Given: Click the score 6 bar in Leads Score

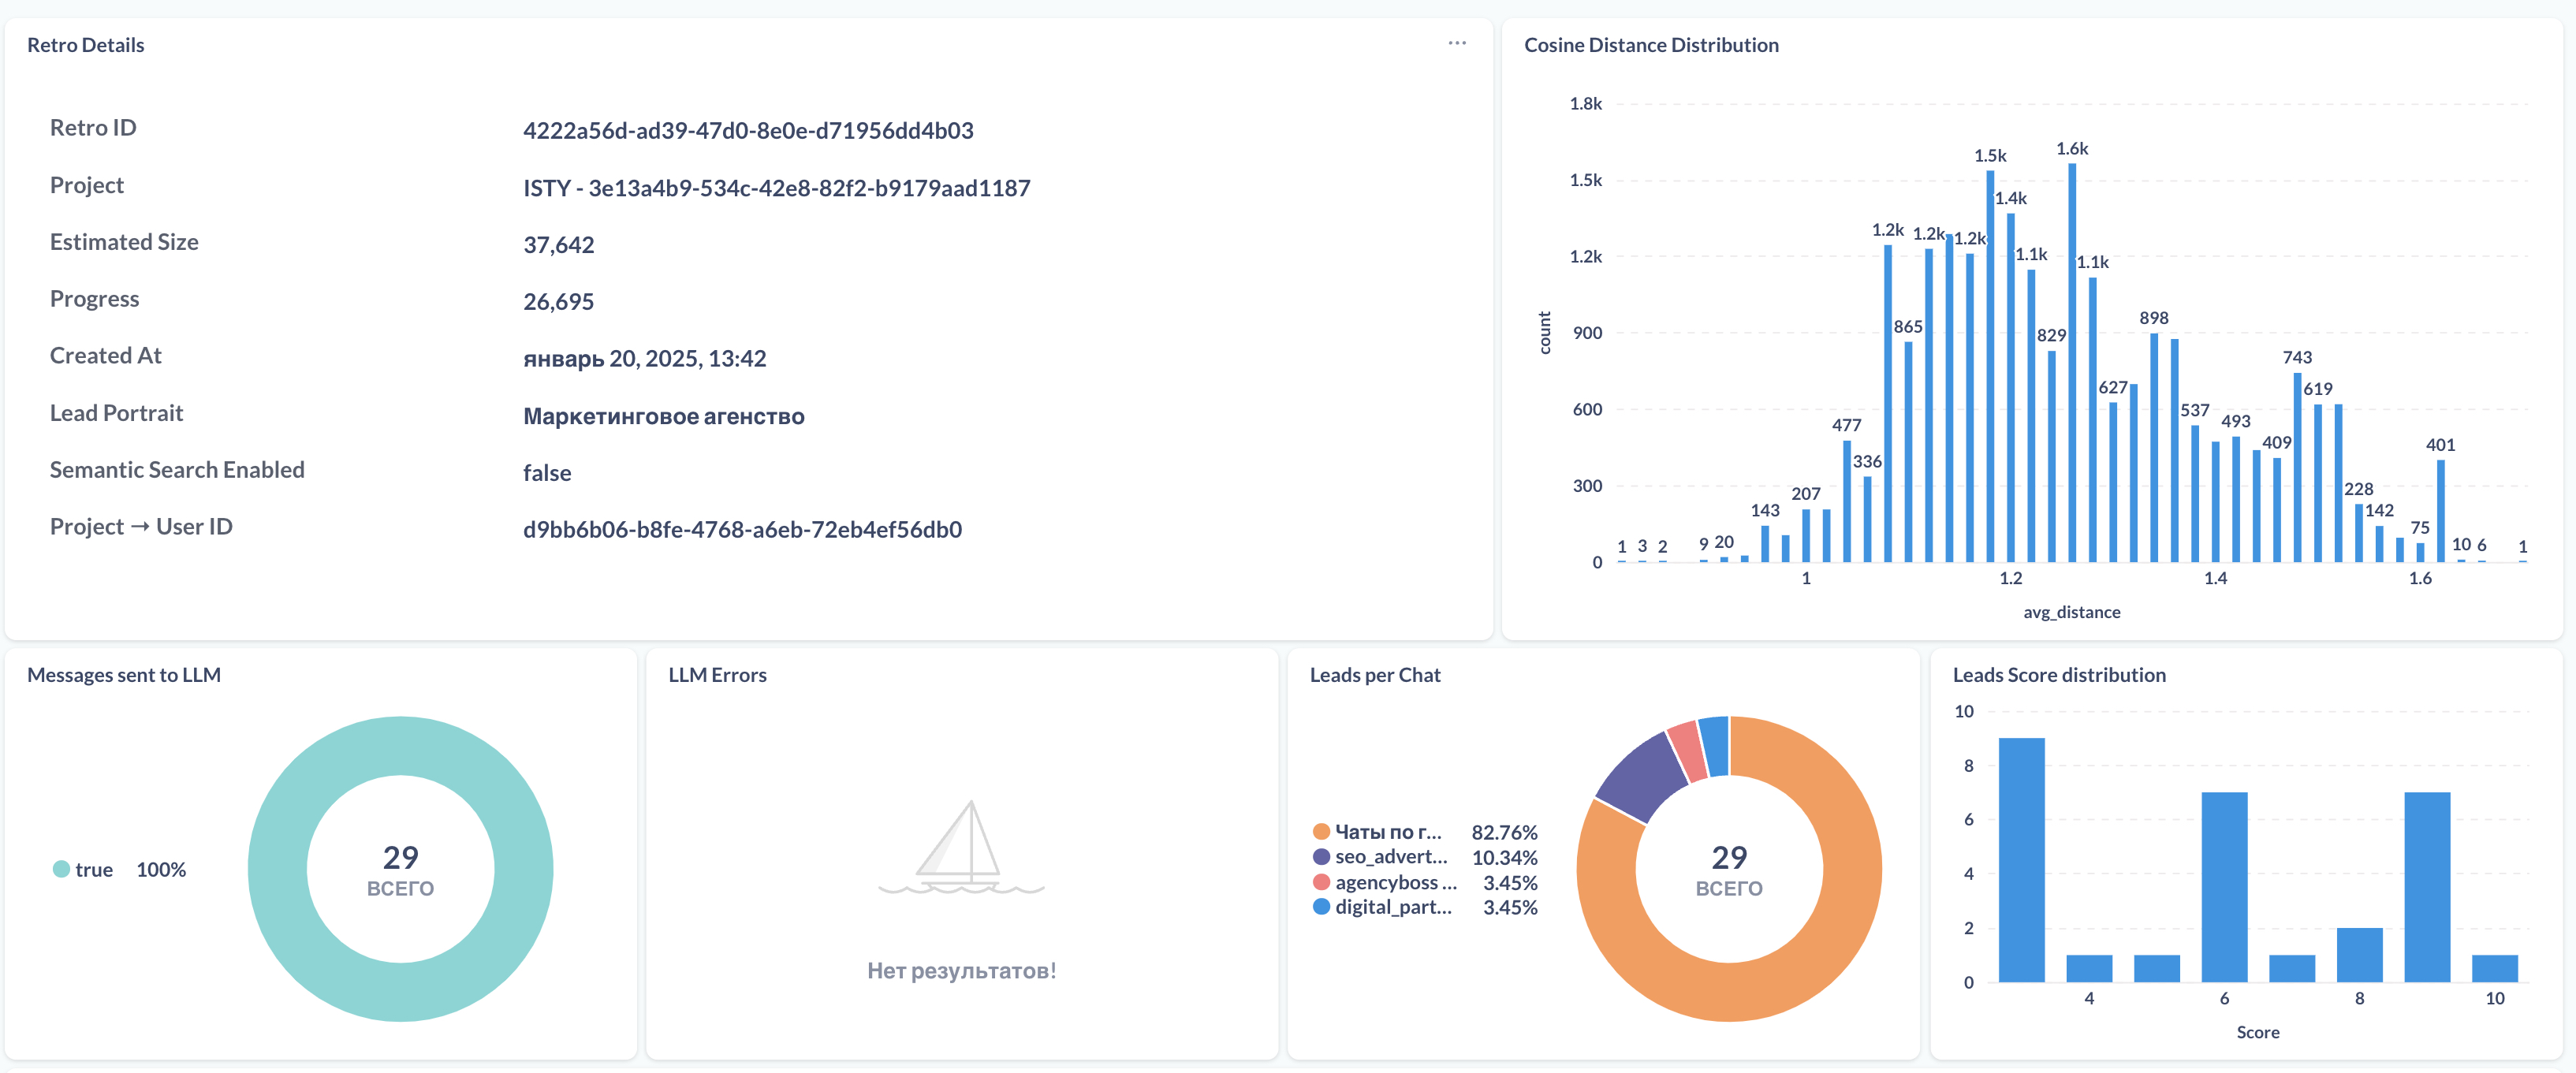Looking at the screenshot, I should click(x=2224, y=887).
